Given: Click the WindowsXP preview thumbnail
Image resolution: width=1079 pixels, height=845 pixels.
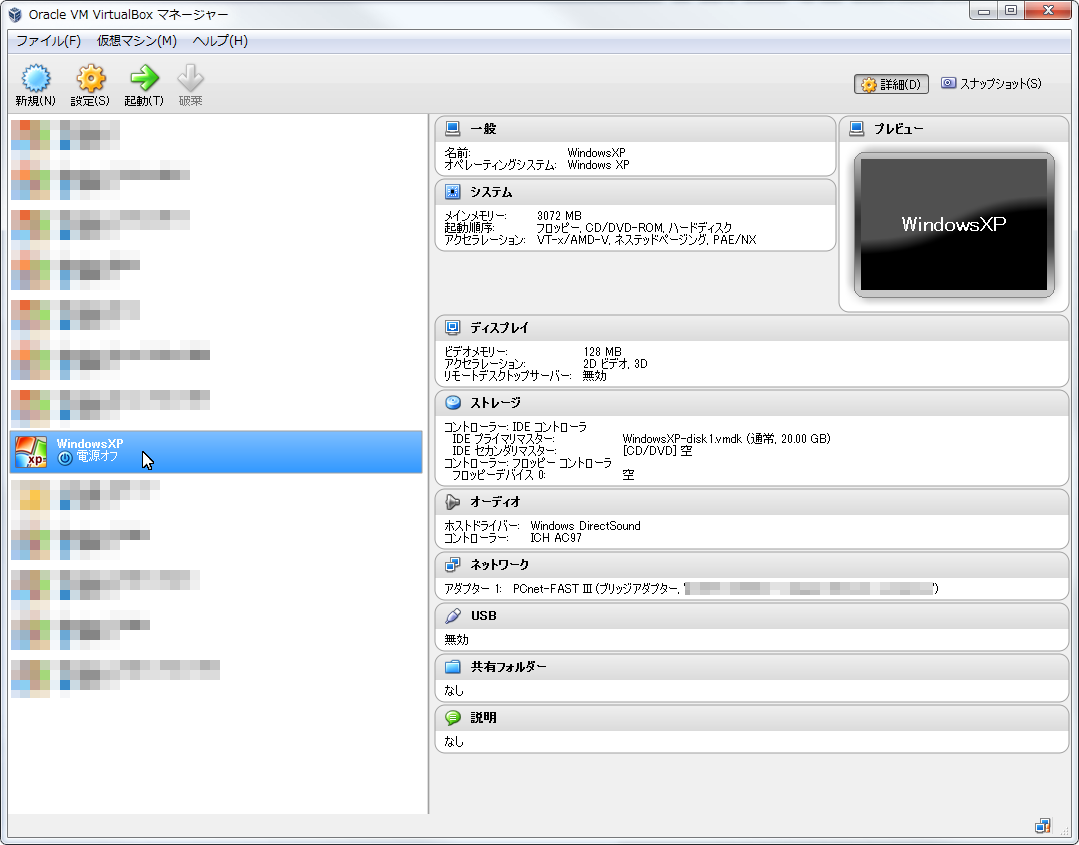Looking at the screenshot, I should click(953, 225).
